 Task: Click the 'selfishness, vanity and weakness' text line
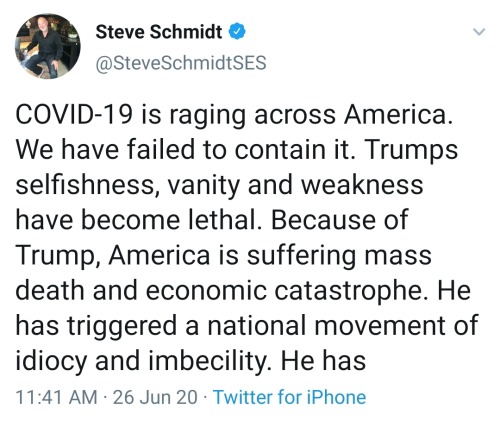(x=219, y=185)
